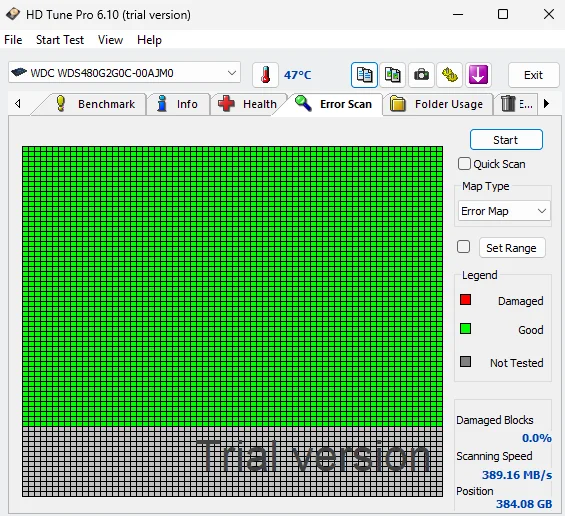565x516 pixels.
Task: Show previous tabs with left arrow
Action: coord(18,104)
